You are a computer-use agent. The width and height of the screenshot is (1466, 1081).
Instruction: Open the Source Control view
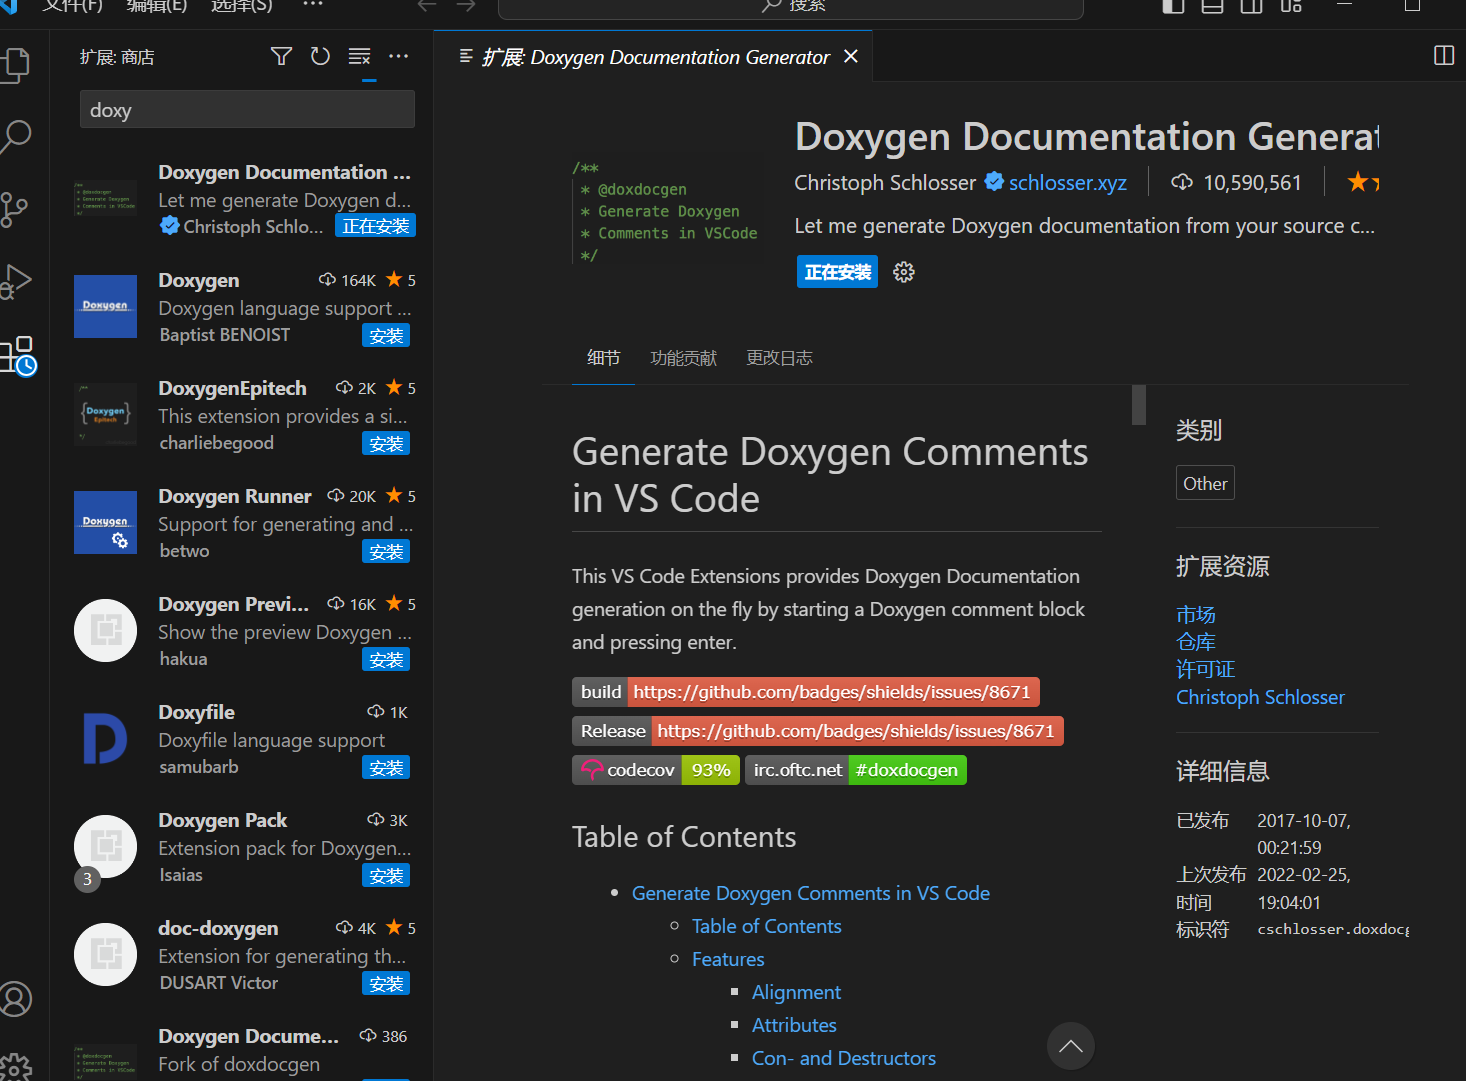coord(15,210)
